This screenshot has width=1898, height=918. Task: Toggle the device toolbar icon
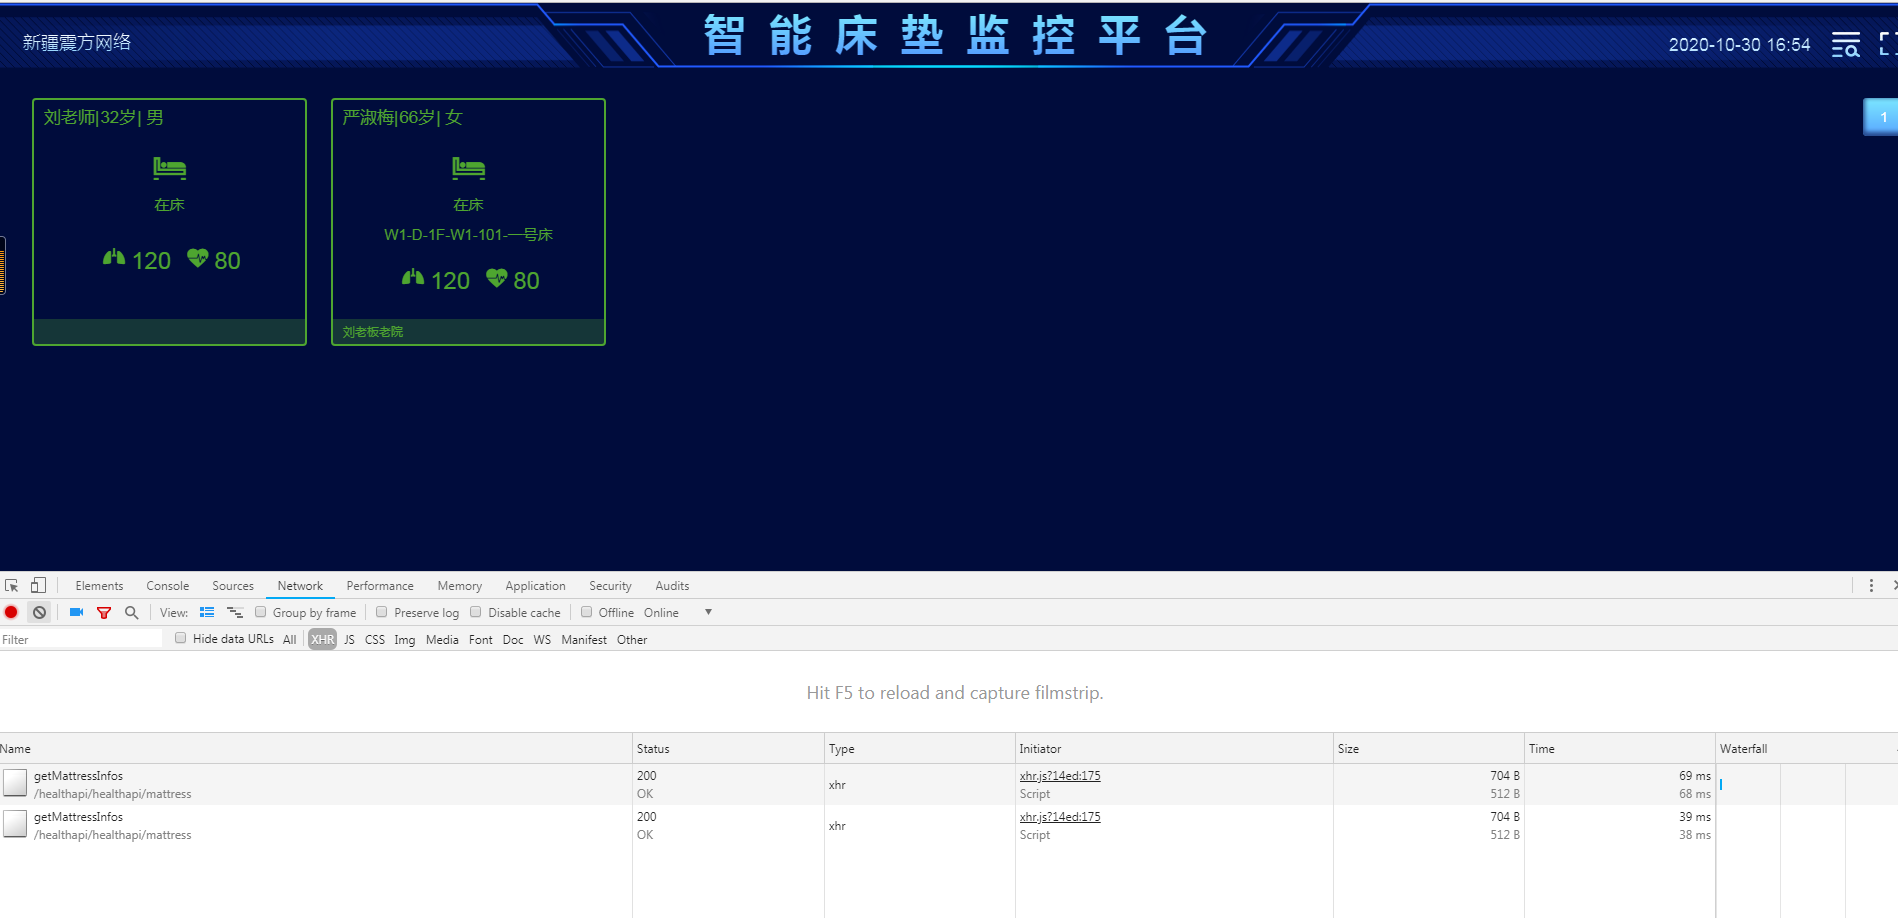tap(38, 585)
